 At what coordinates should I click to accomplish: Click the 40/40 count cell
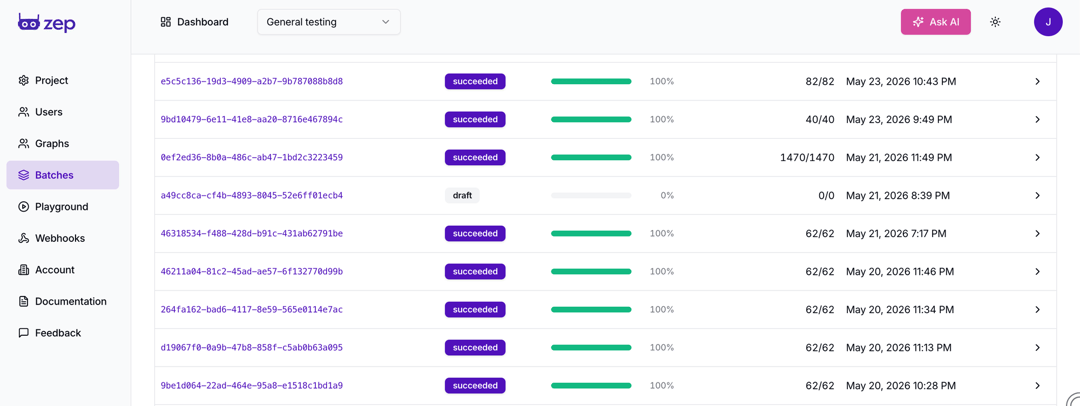820,119
